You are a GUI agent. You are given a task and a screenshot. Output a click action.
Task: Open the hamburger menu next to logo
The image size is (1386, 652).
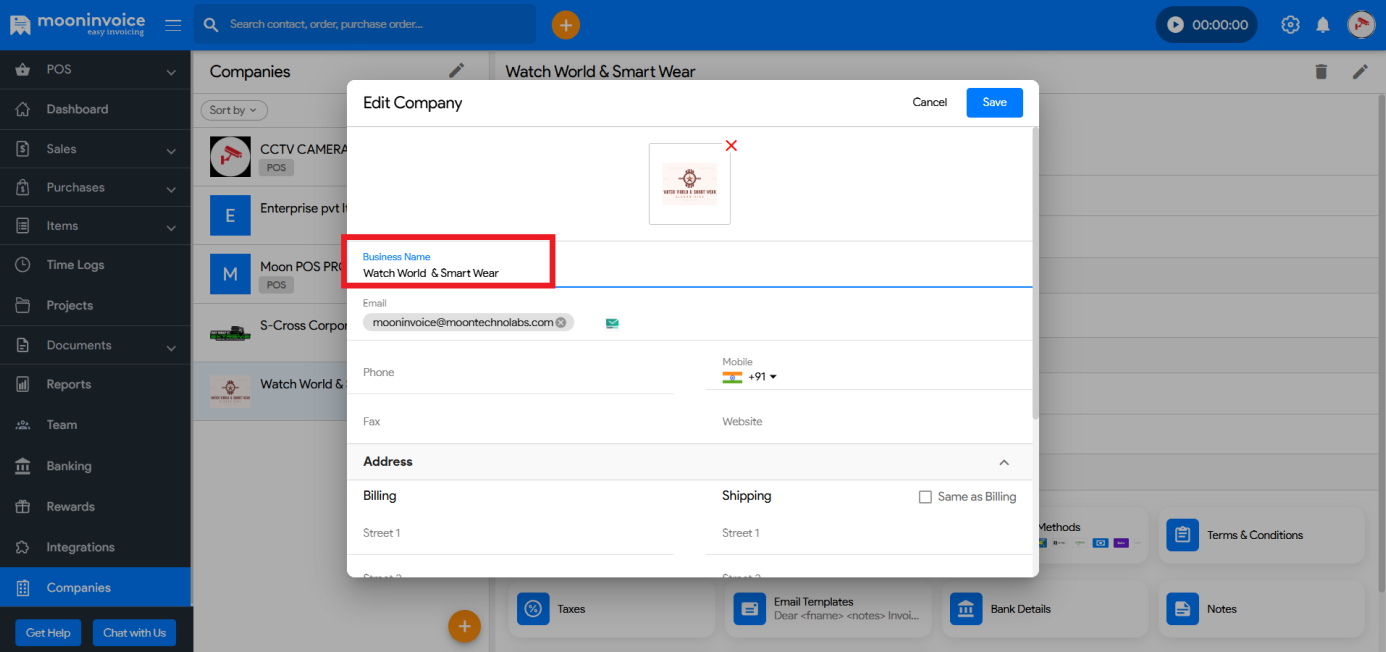click(173, 25)
